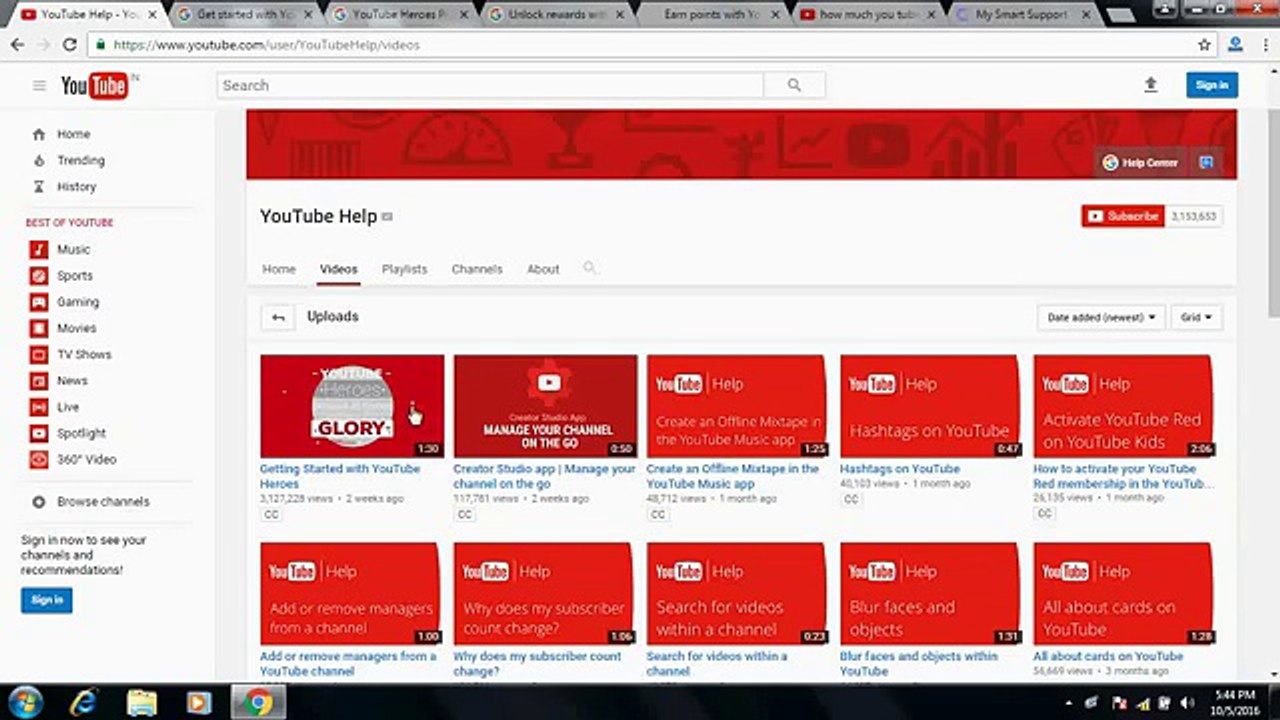Click the back arrow beside Uploads
1280x720 pixels.
pos(278,318)
